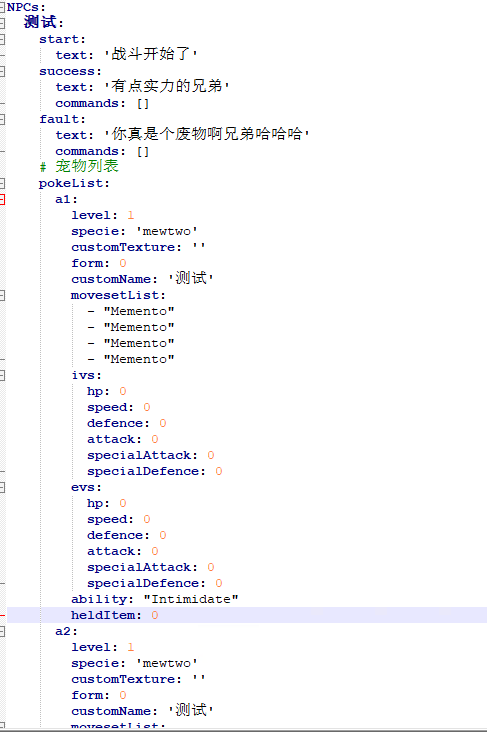
Task: Click 'hp: 0' under ivs
Action: tap(106, 391)
